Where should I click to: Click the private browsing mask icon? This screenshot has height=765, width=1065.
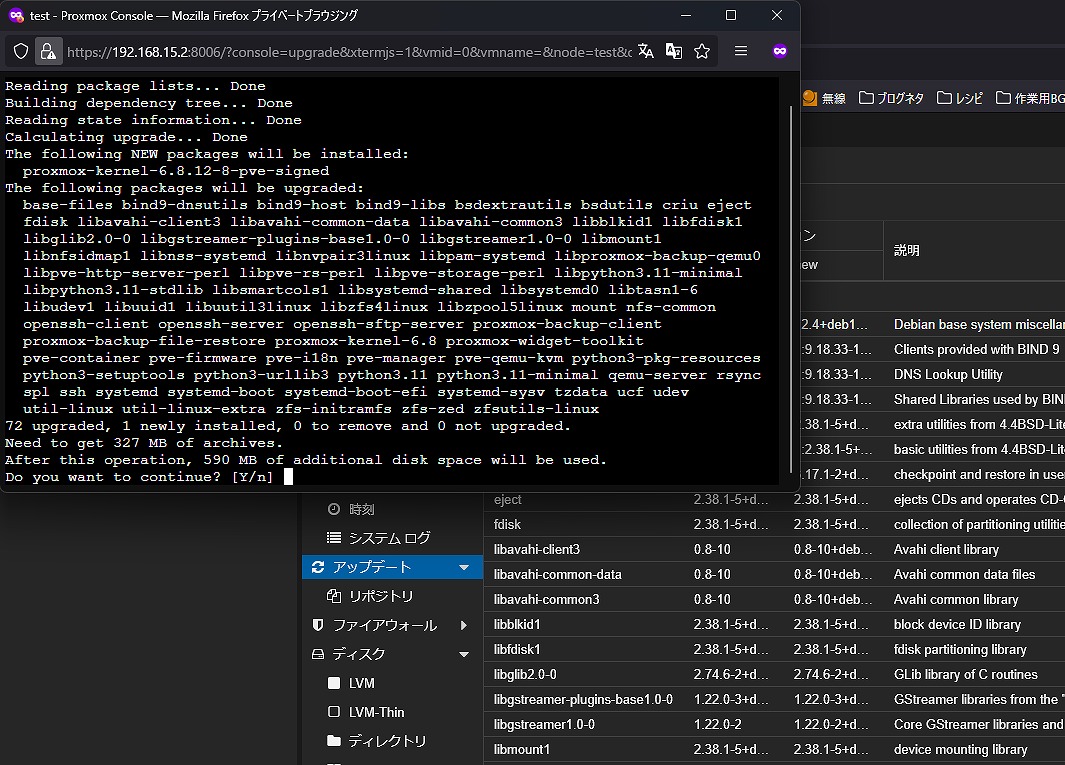coord(780,51)
